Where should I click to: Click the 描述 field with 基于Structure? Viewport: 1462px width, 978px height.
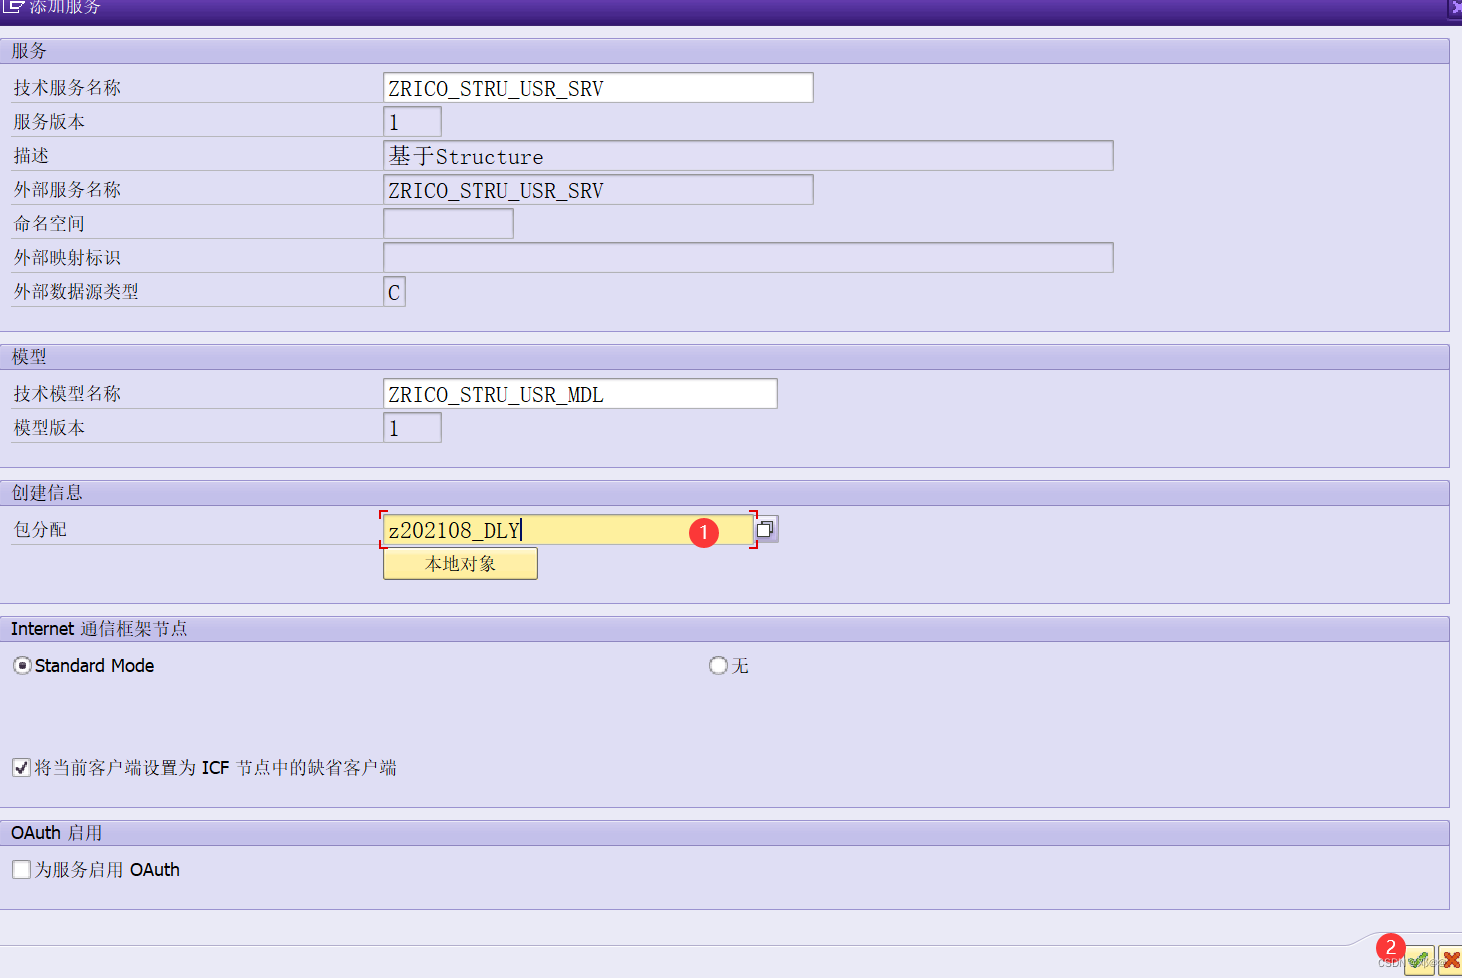click(748, 156)
